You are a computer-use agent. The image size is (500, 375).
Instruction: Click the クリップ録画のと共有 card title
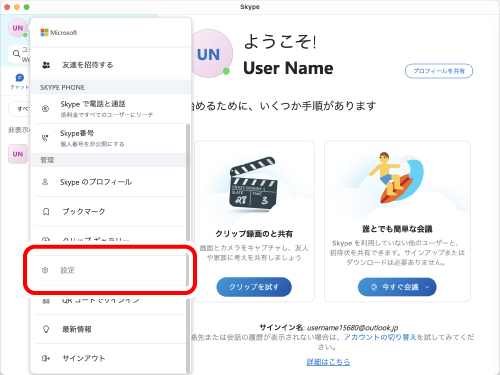click(254, 234)
